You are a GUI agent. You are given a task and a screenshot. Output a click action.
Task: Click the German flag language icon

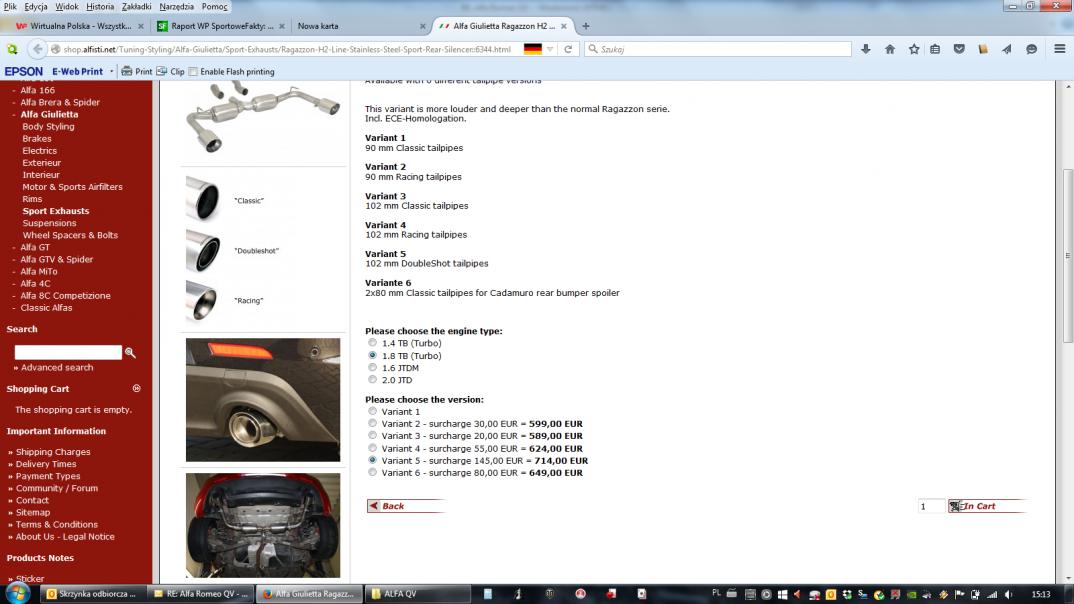pos(533,49)
